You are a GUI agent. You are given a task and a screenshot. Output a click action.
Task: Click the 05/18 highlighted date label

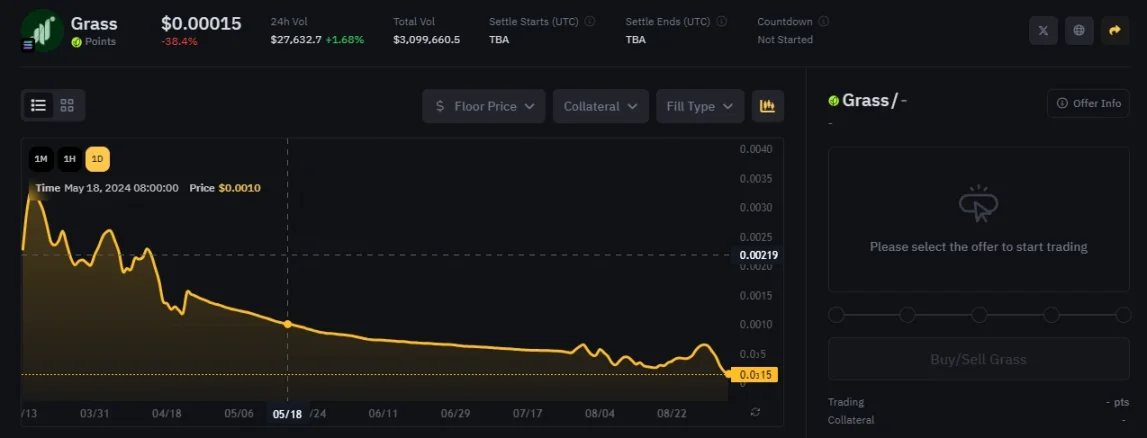287,413
